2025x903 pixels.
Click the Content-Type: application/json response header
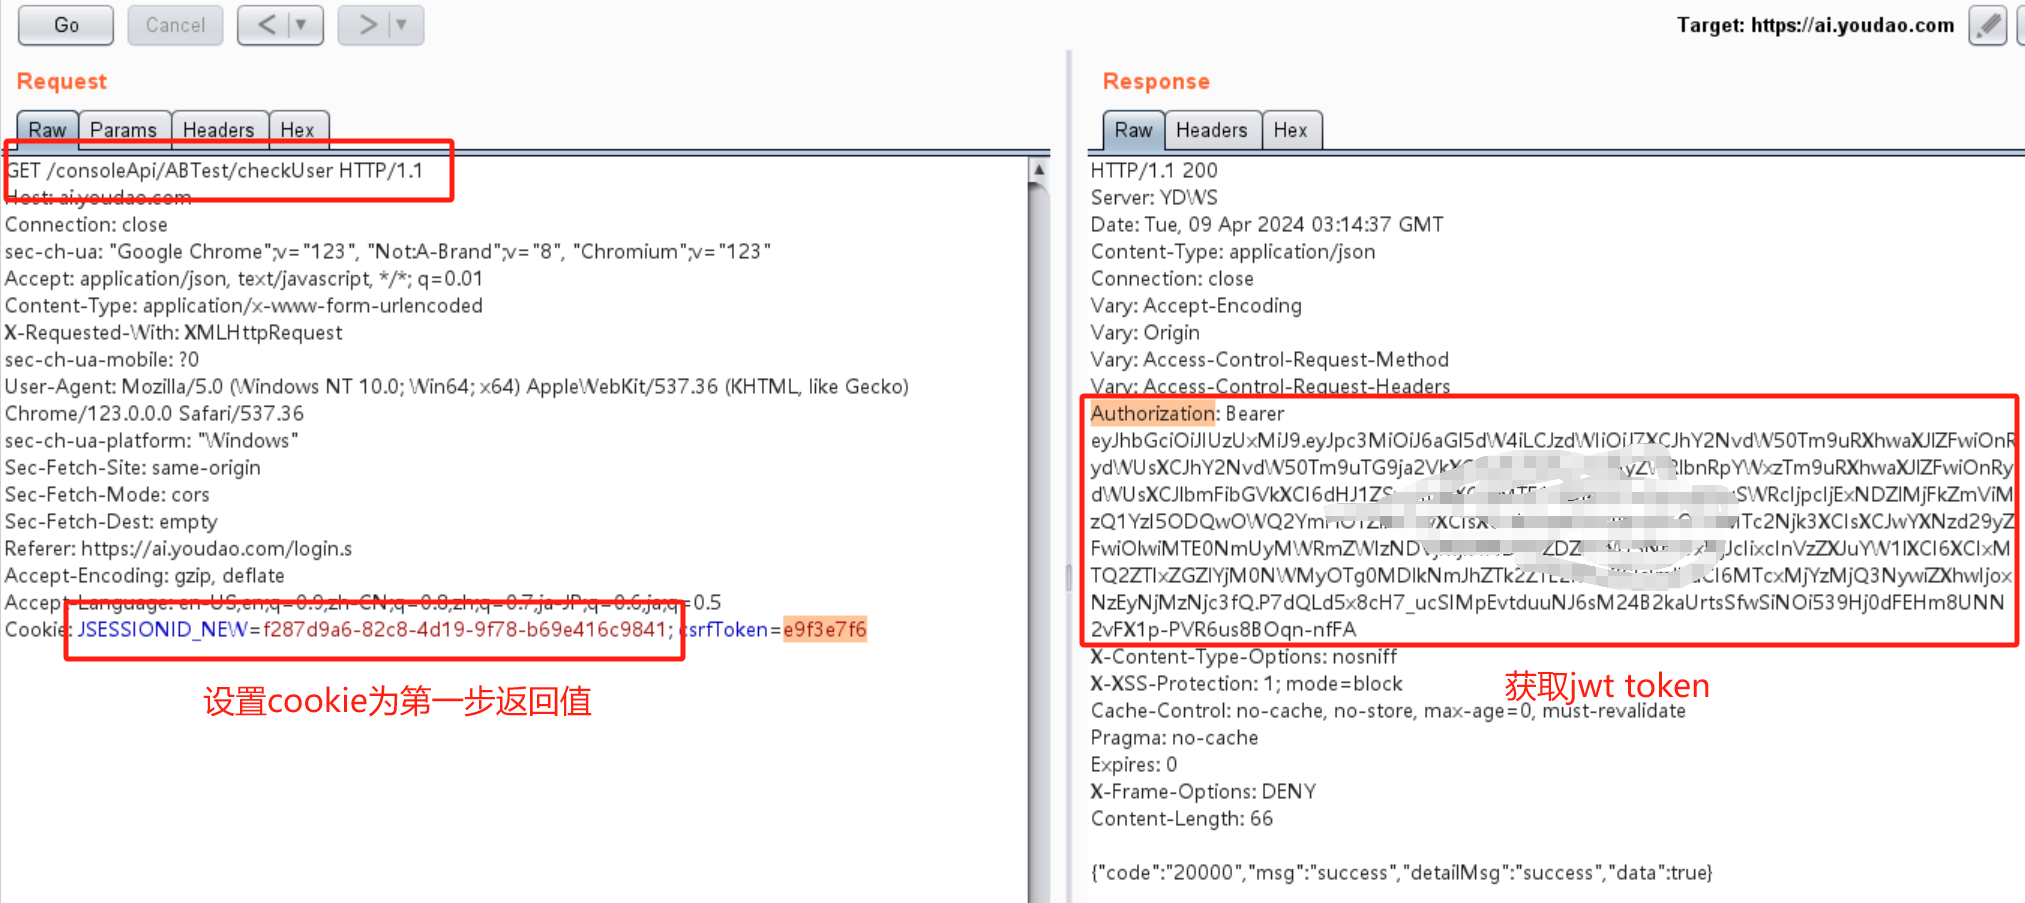tap(1233, 251)
